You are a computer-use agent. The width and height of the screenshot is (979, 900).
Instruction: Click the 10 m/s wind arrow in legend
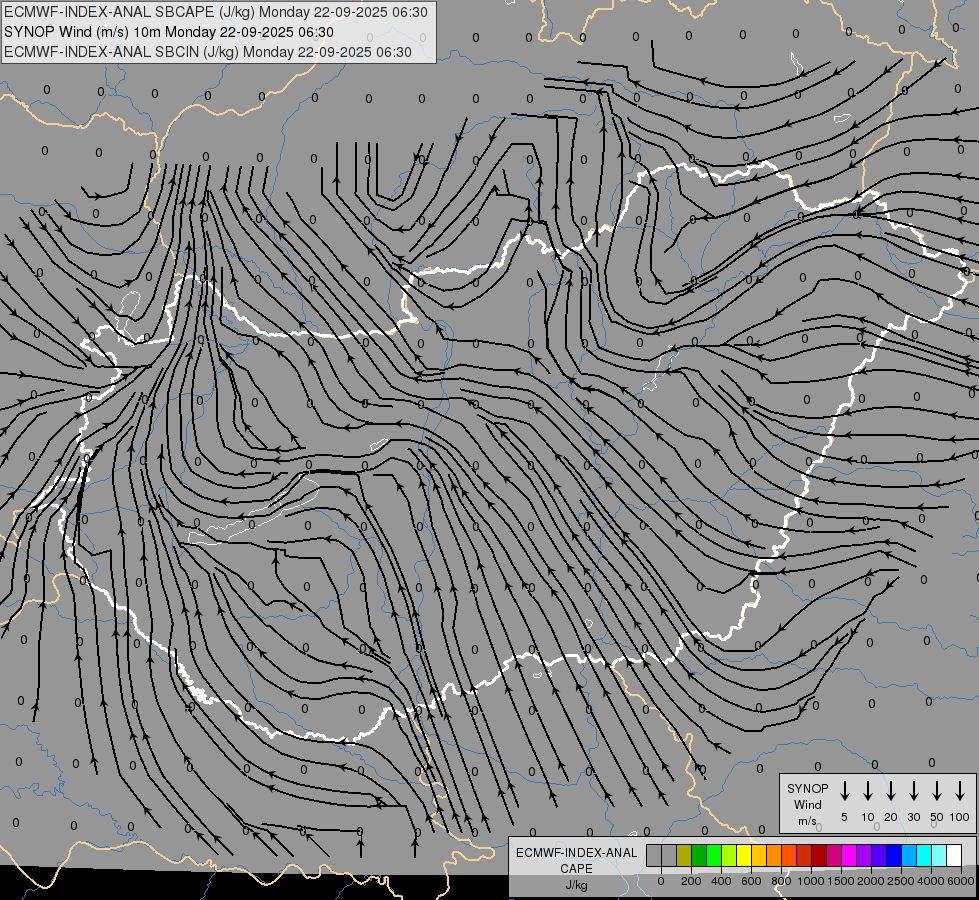[x=868, y=791]
